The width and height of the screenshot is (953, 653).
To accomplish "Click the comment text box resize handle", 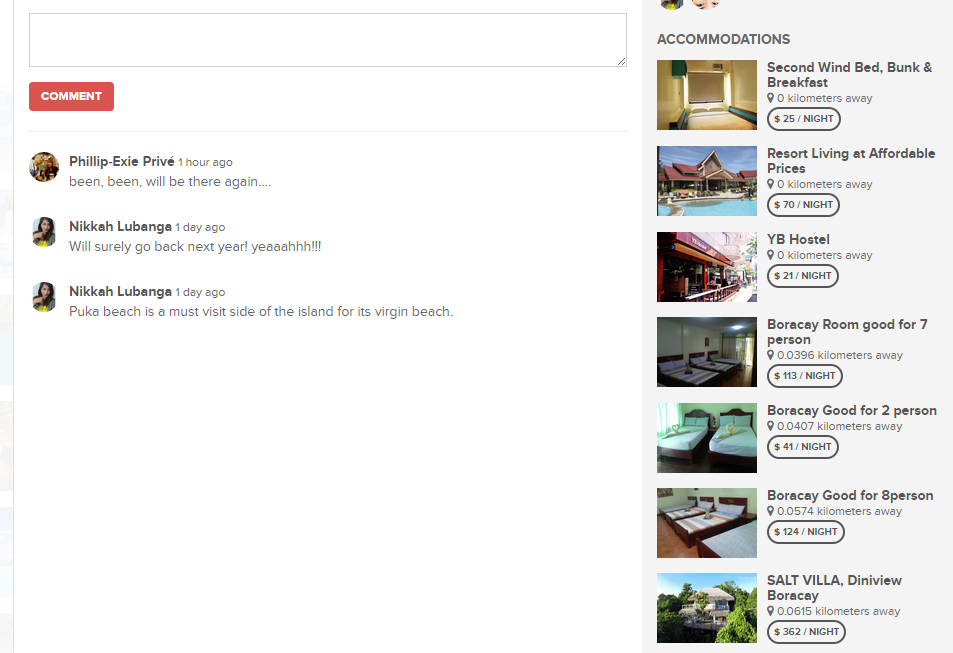I will point(621,61).
